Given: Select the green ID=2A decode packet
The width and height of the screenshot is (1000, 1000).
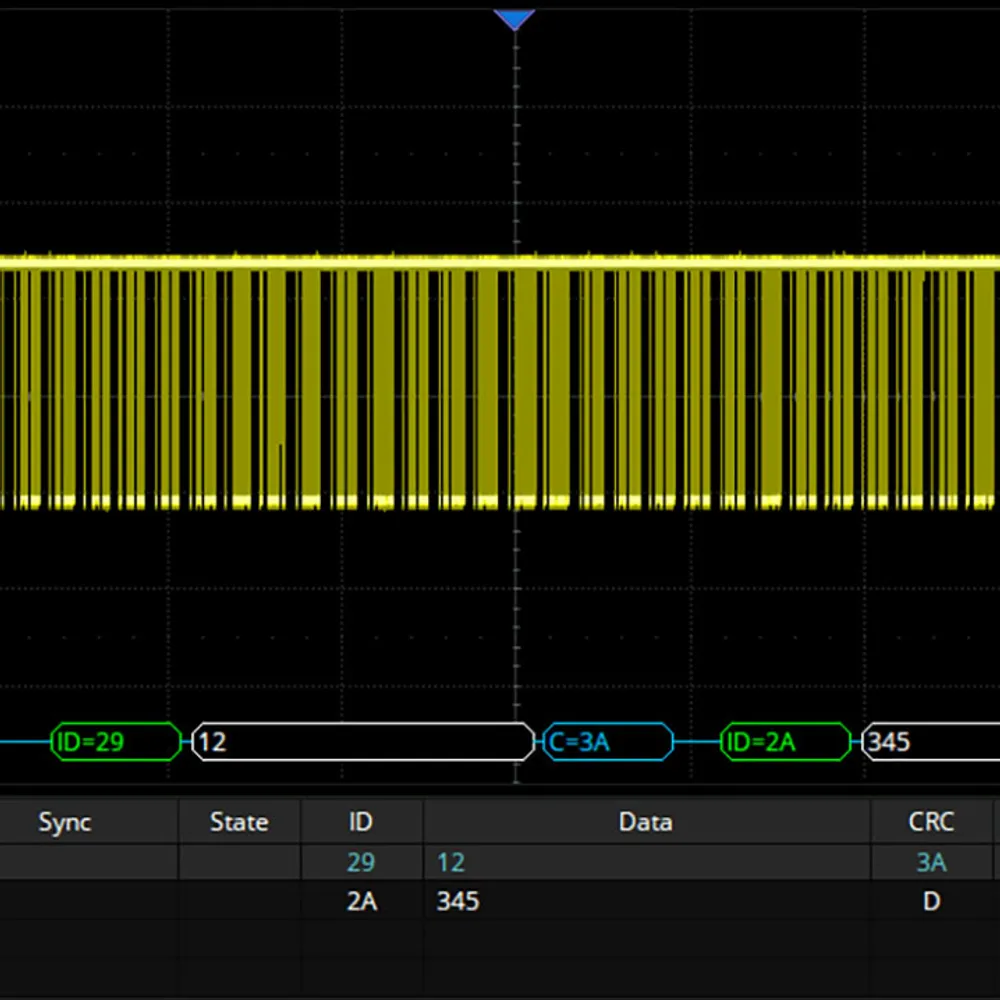Looking at the screenshot, I should (x=785, y=742).
